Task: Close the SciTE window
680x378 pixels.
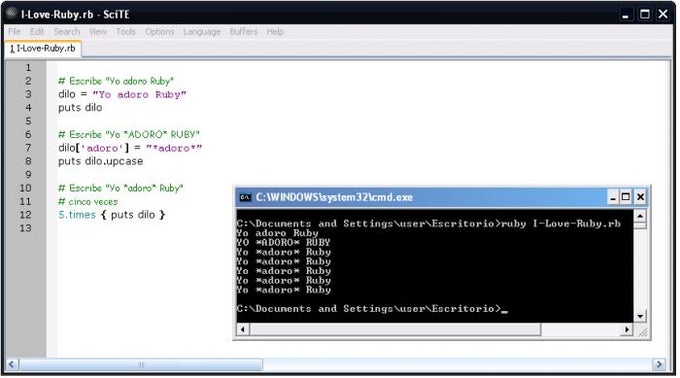Action: [x=663, y=14]
